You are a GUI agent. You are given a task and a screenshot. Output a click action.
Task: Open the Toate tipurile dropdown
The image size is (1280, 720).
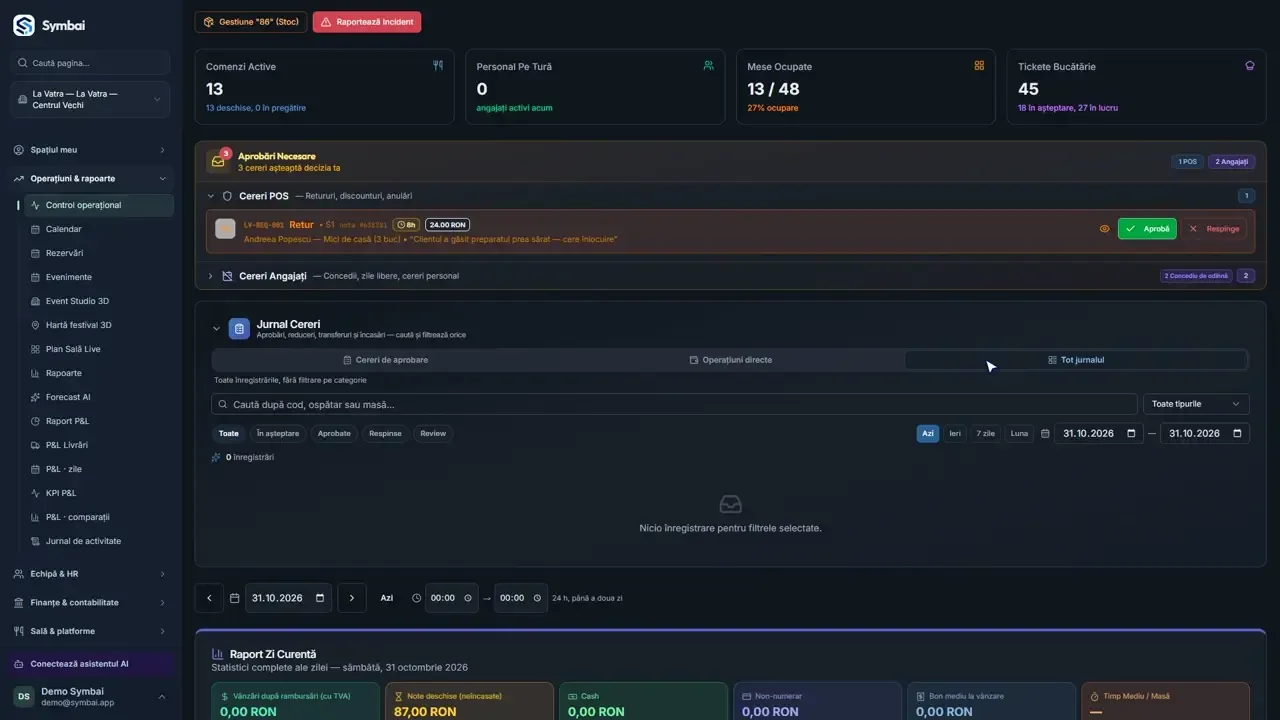[x=1196, y=404]
